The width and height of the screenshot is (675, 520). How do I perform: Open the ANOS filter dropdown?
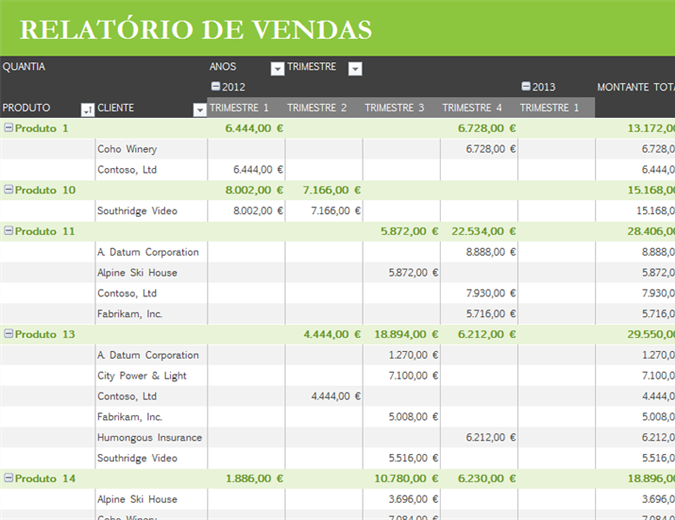click(x=278, y=68)
